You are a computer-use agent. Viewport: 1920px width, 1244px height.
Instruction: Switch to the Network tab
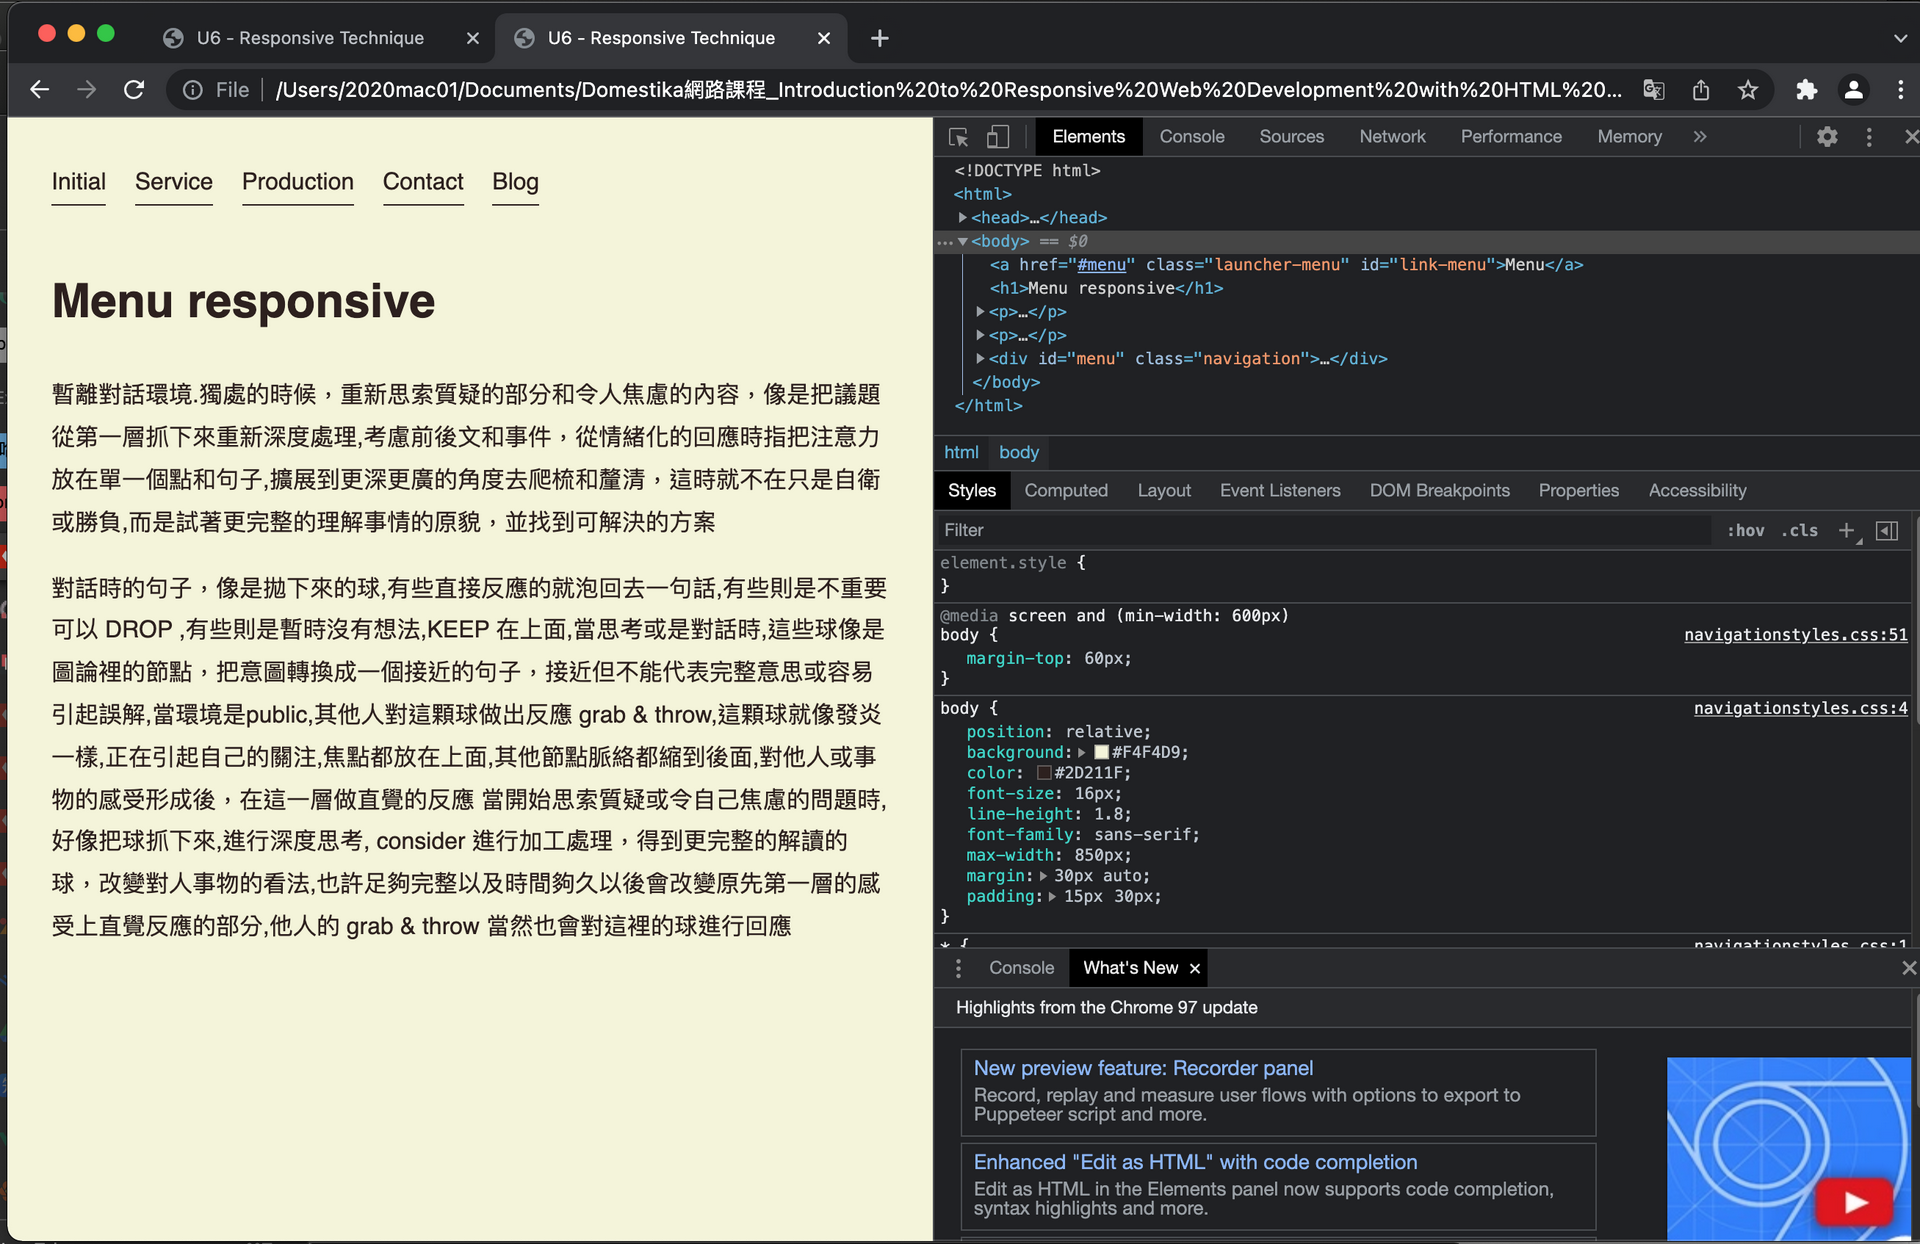tap(1392, 137)
